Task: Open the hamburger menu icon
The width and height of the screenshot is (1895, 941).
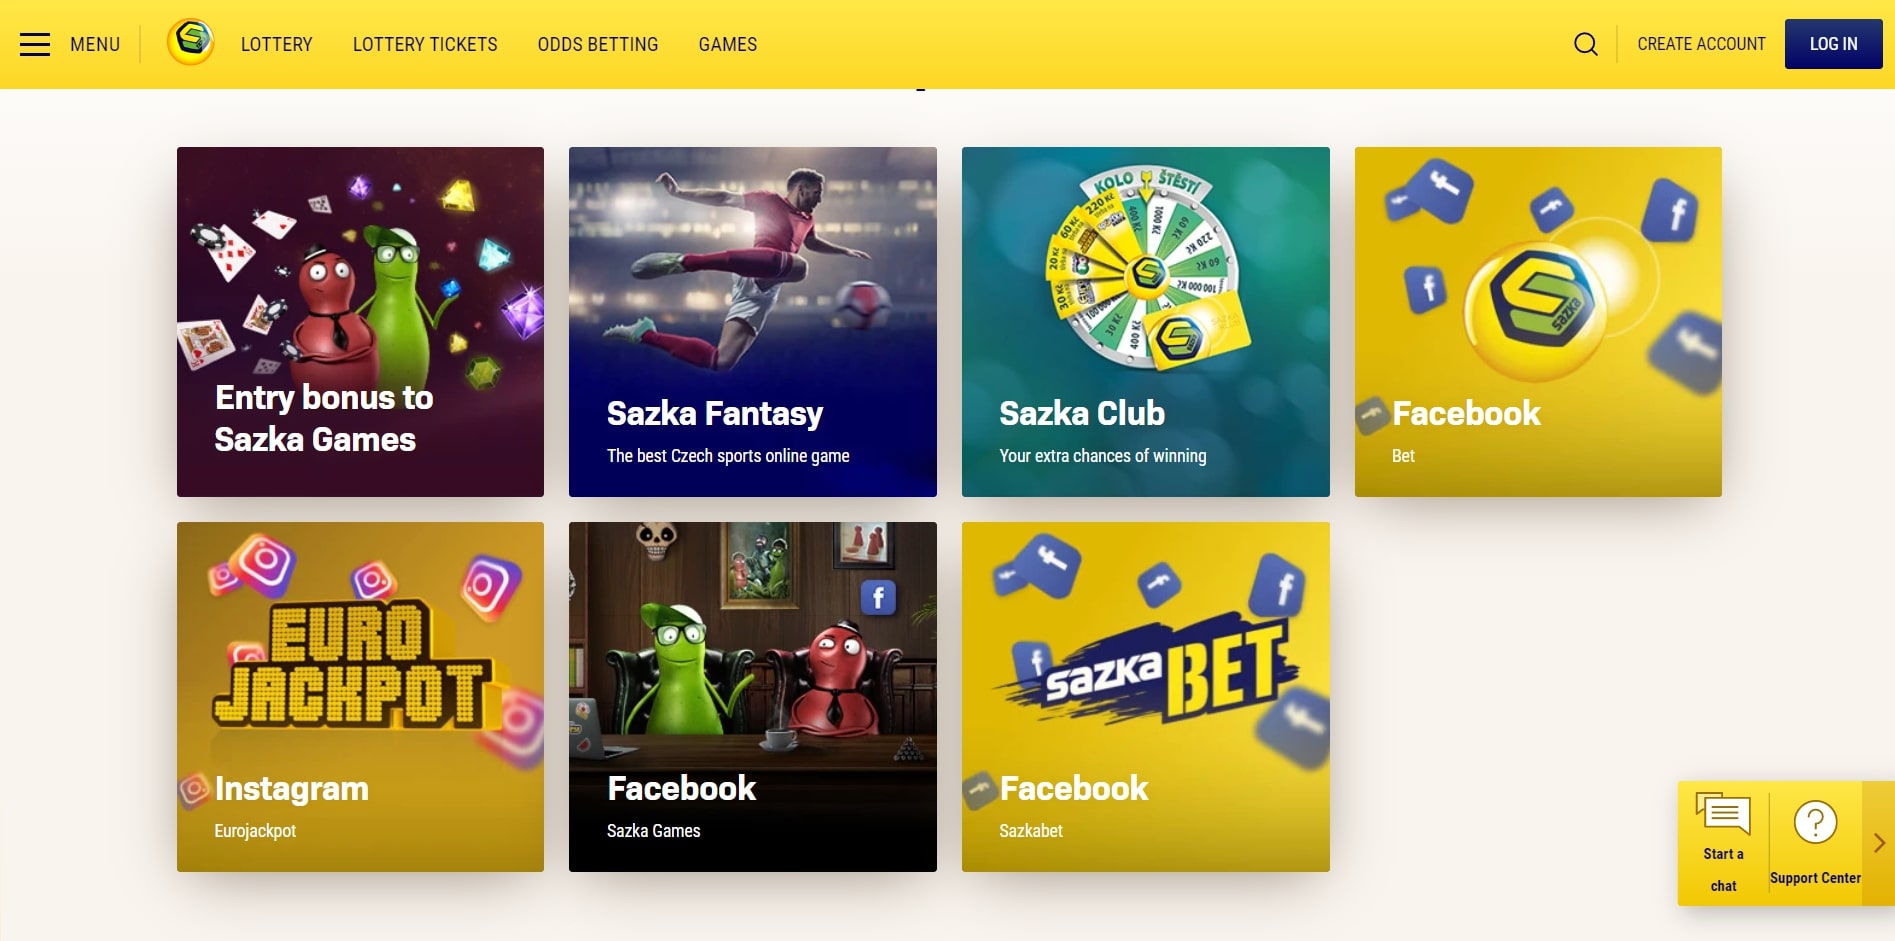Action: 35,44
